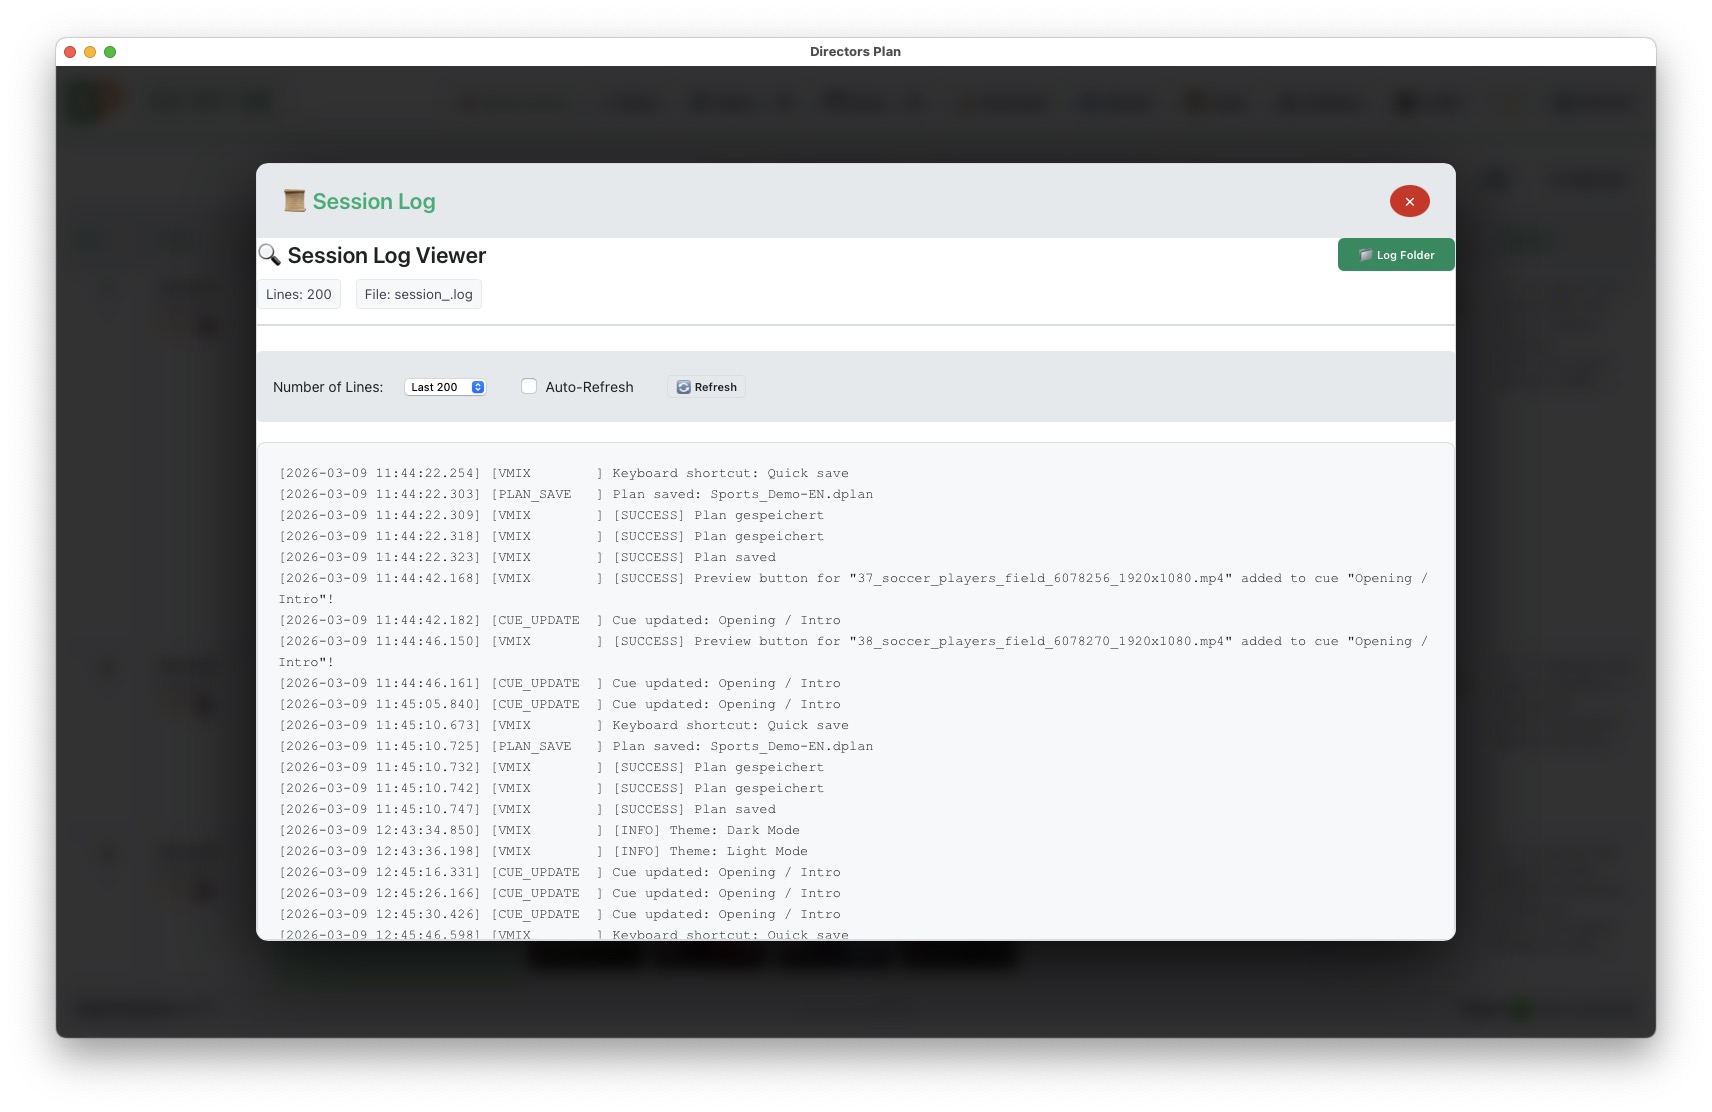Click the Directors Plan title bar text
1712x1112 pixels.
tap(855, 51)
